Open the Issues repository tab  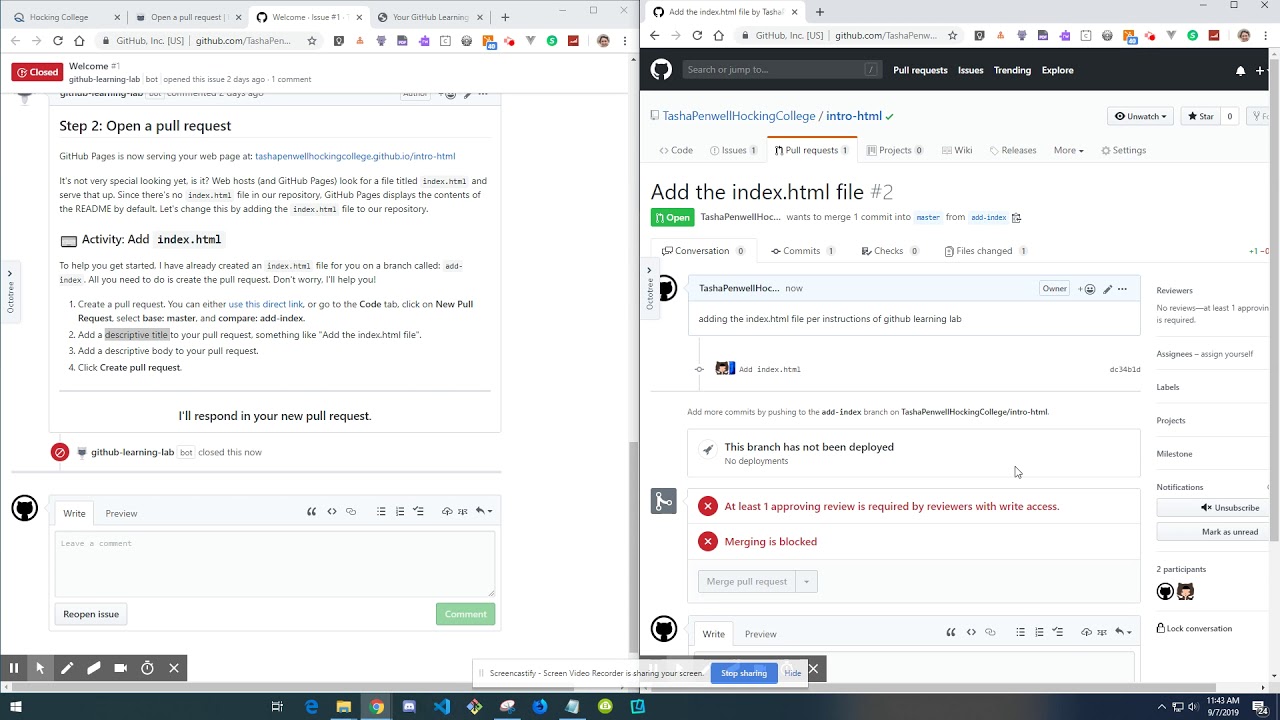click(733, 150)
